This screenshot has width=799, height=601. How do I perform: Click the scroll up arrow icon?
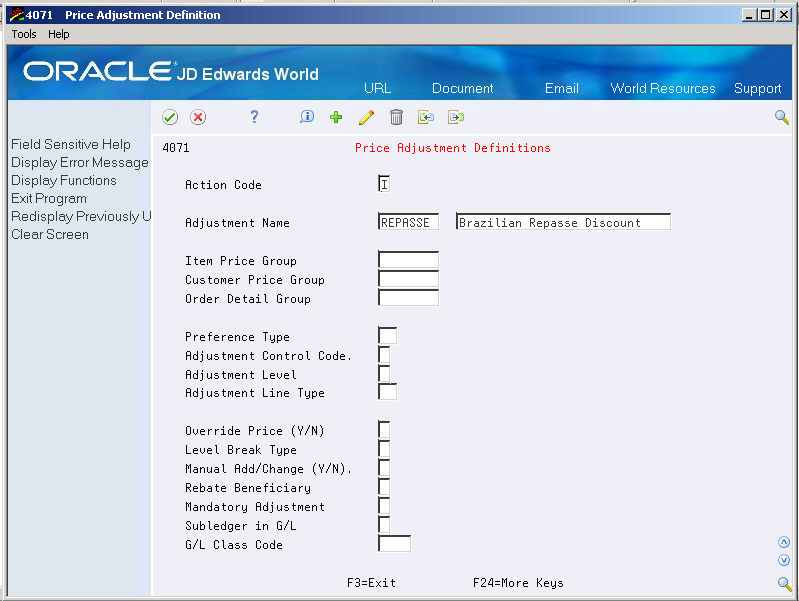point(784,542)
